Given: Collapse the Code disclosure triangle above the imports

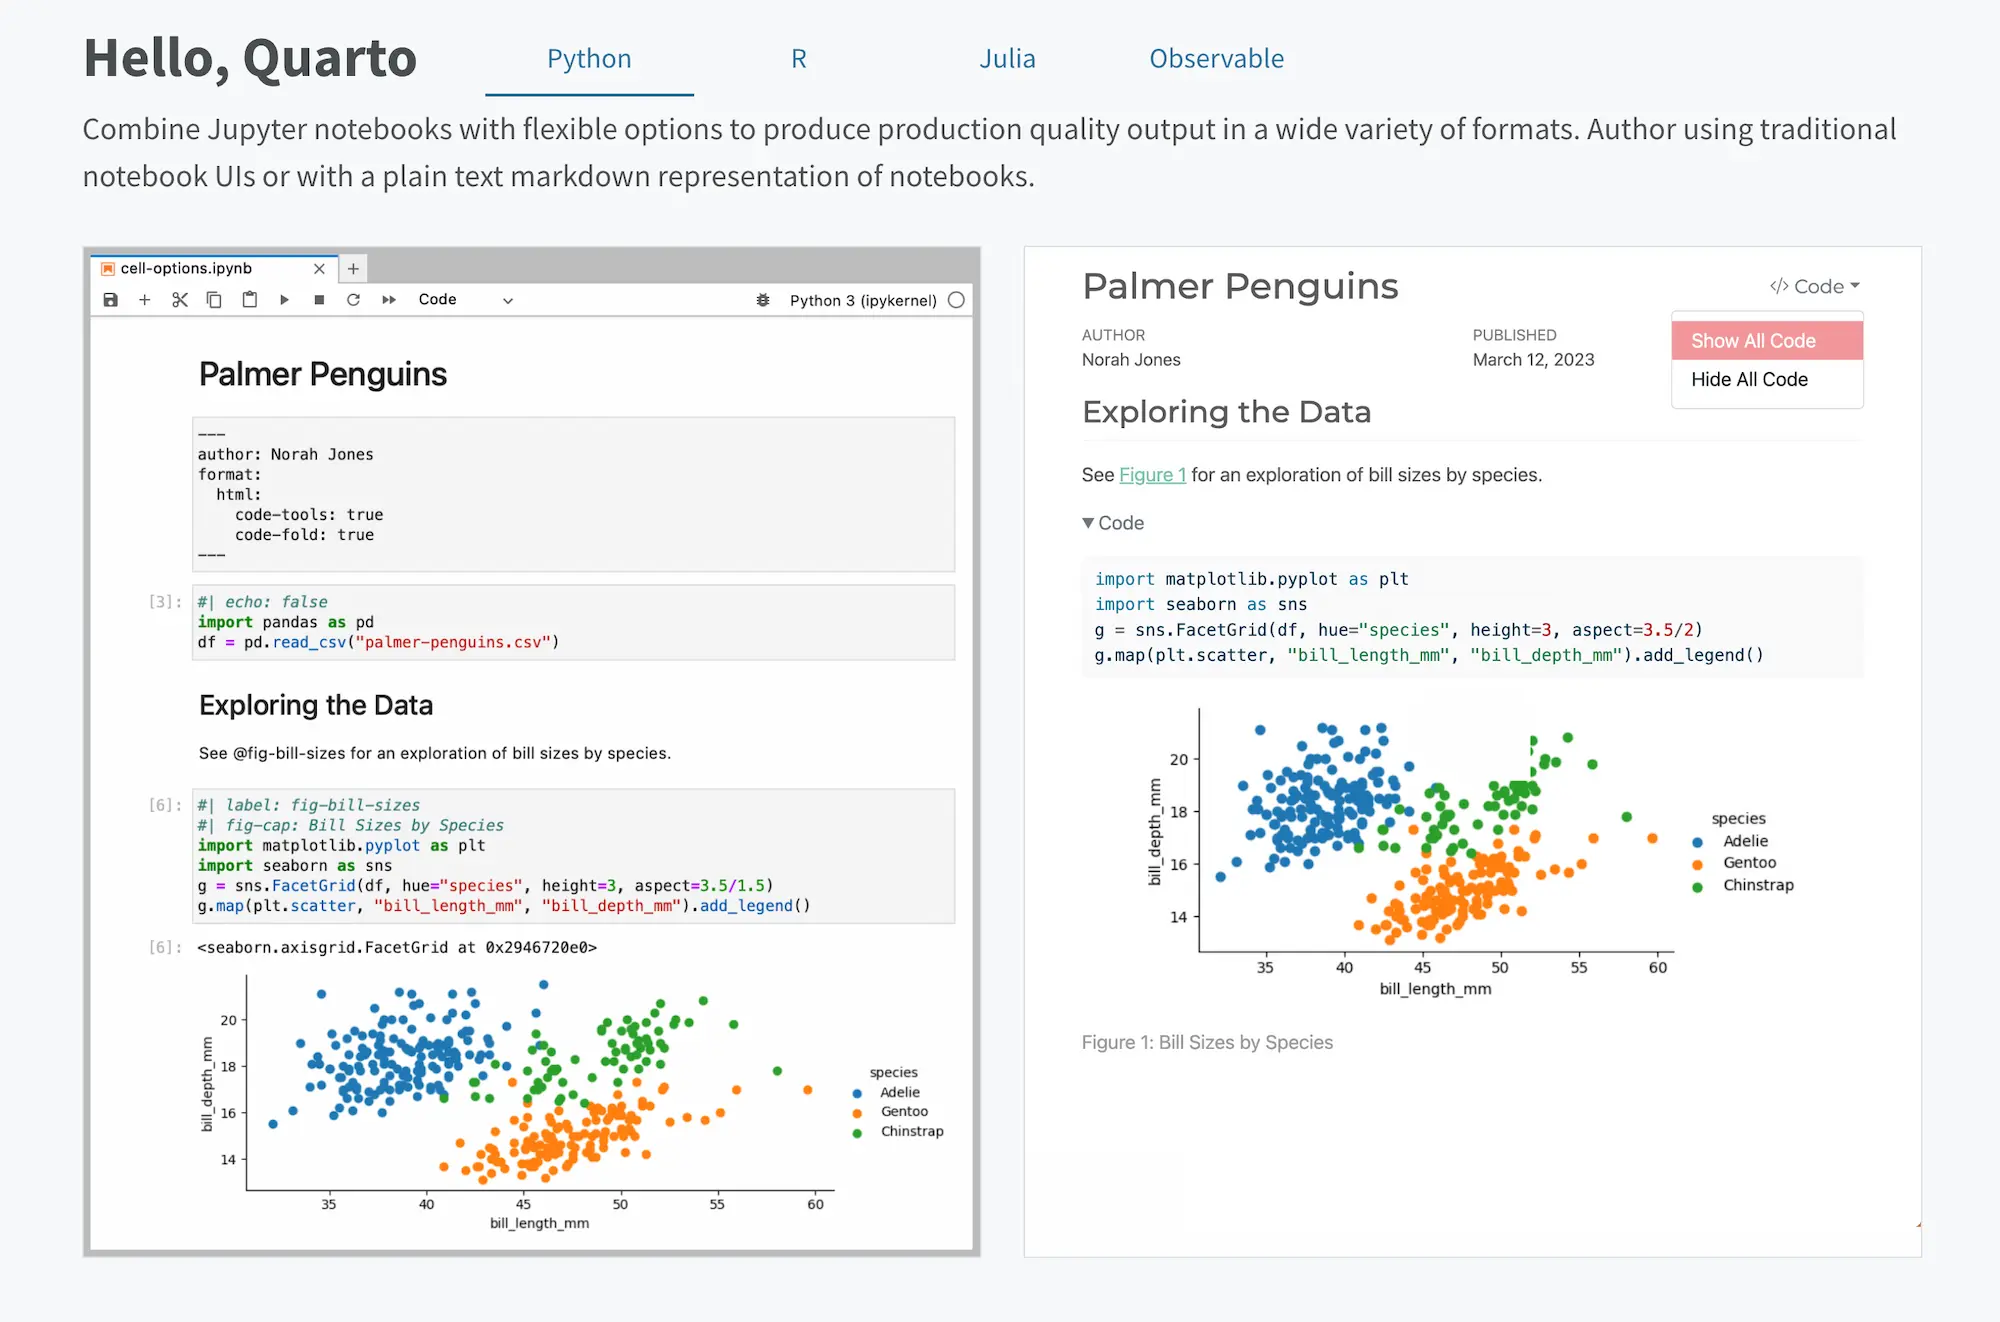Looking at the screenshot, I should click(1089, 523).
